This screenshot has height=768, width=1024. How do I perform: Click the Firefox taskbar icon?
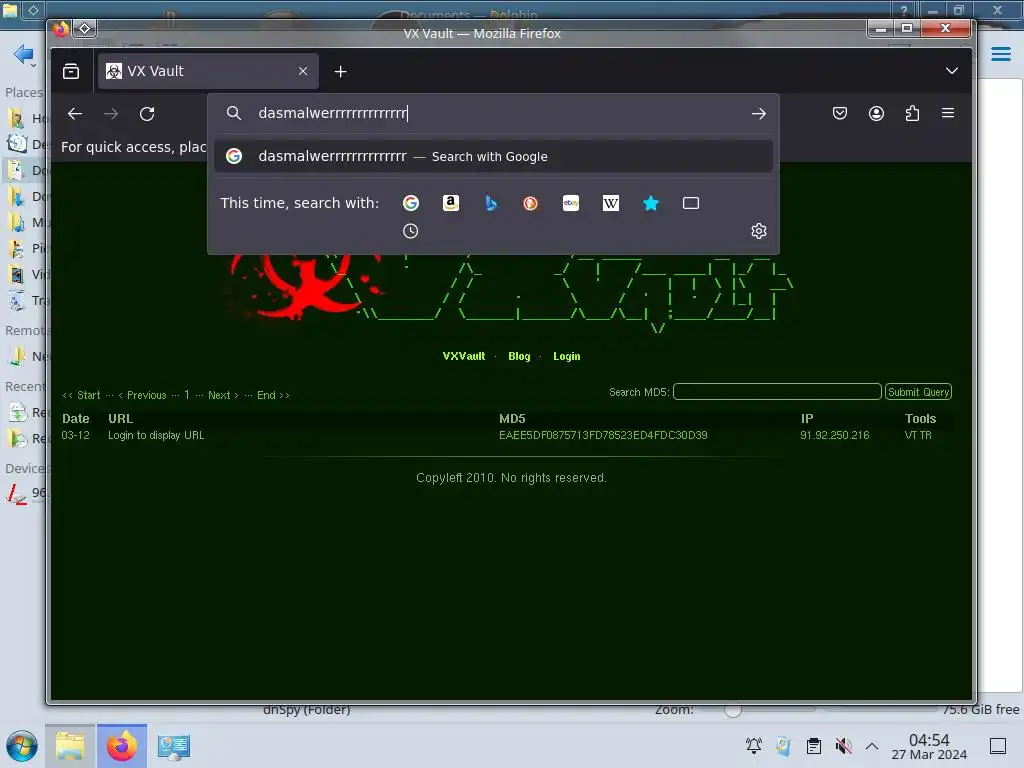pos(122,746)
